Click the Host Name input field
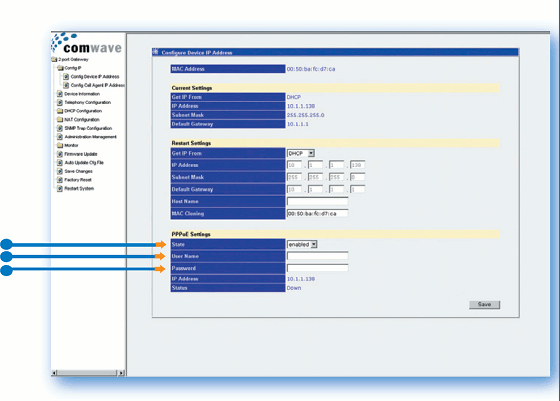The width and height of the screenshot is (560, 401). point(318,201)
